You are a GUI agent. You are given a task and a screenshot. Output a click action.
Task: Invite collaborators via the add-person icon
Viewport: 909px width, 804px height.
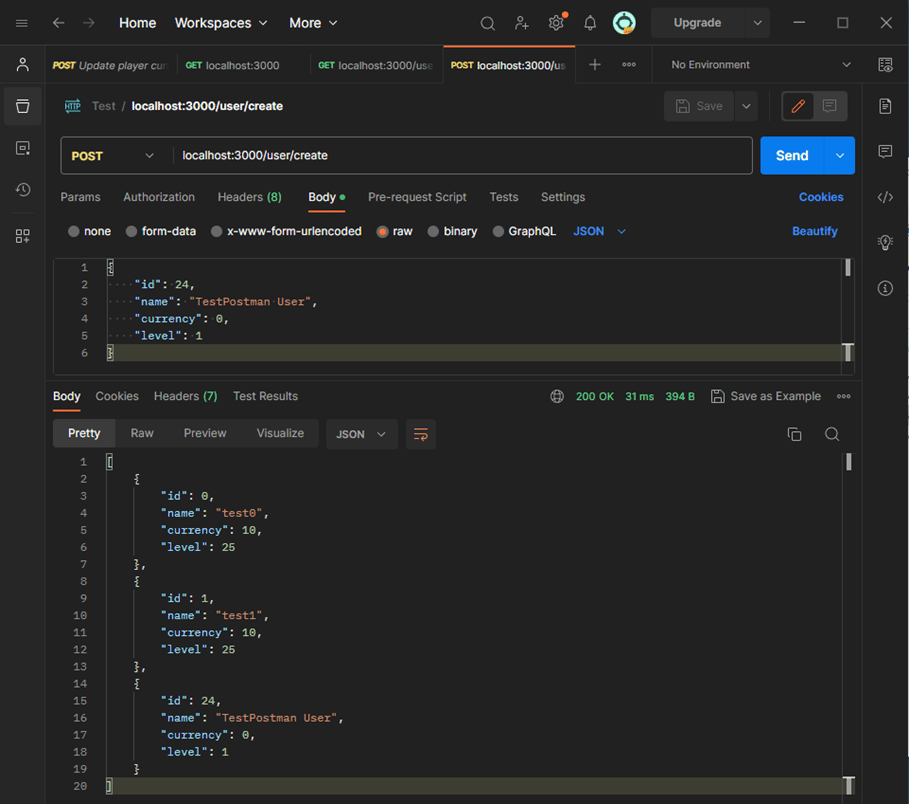point(522,23)
